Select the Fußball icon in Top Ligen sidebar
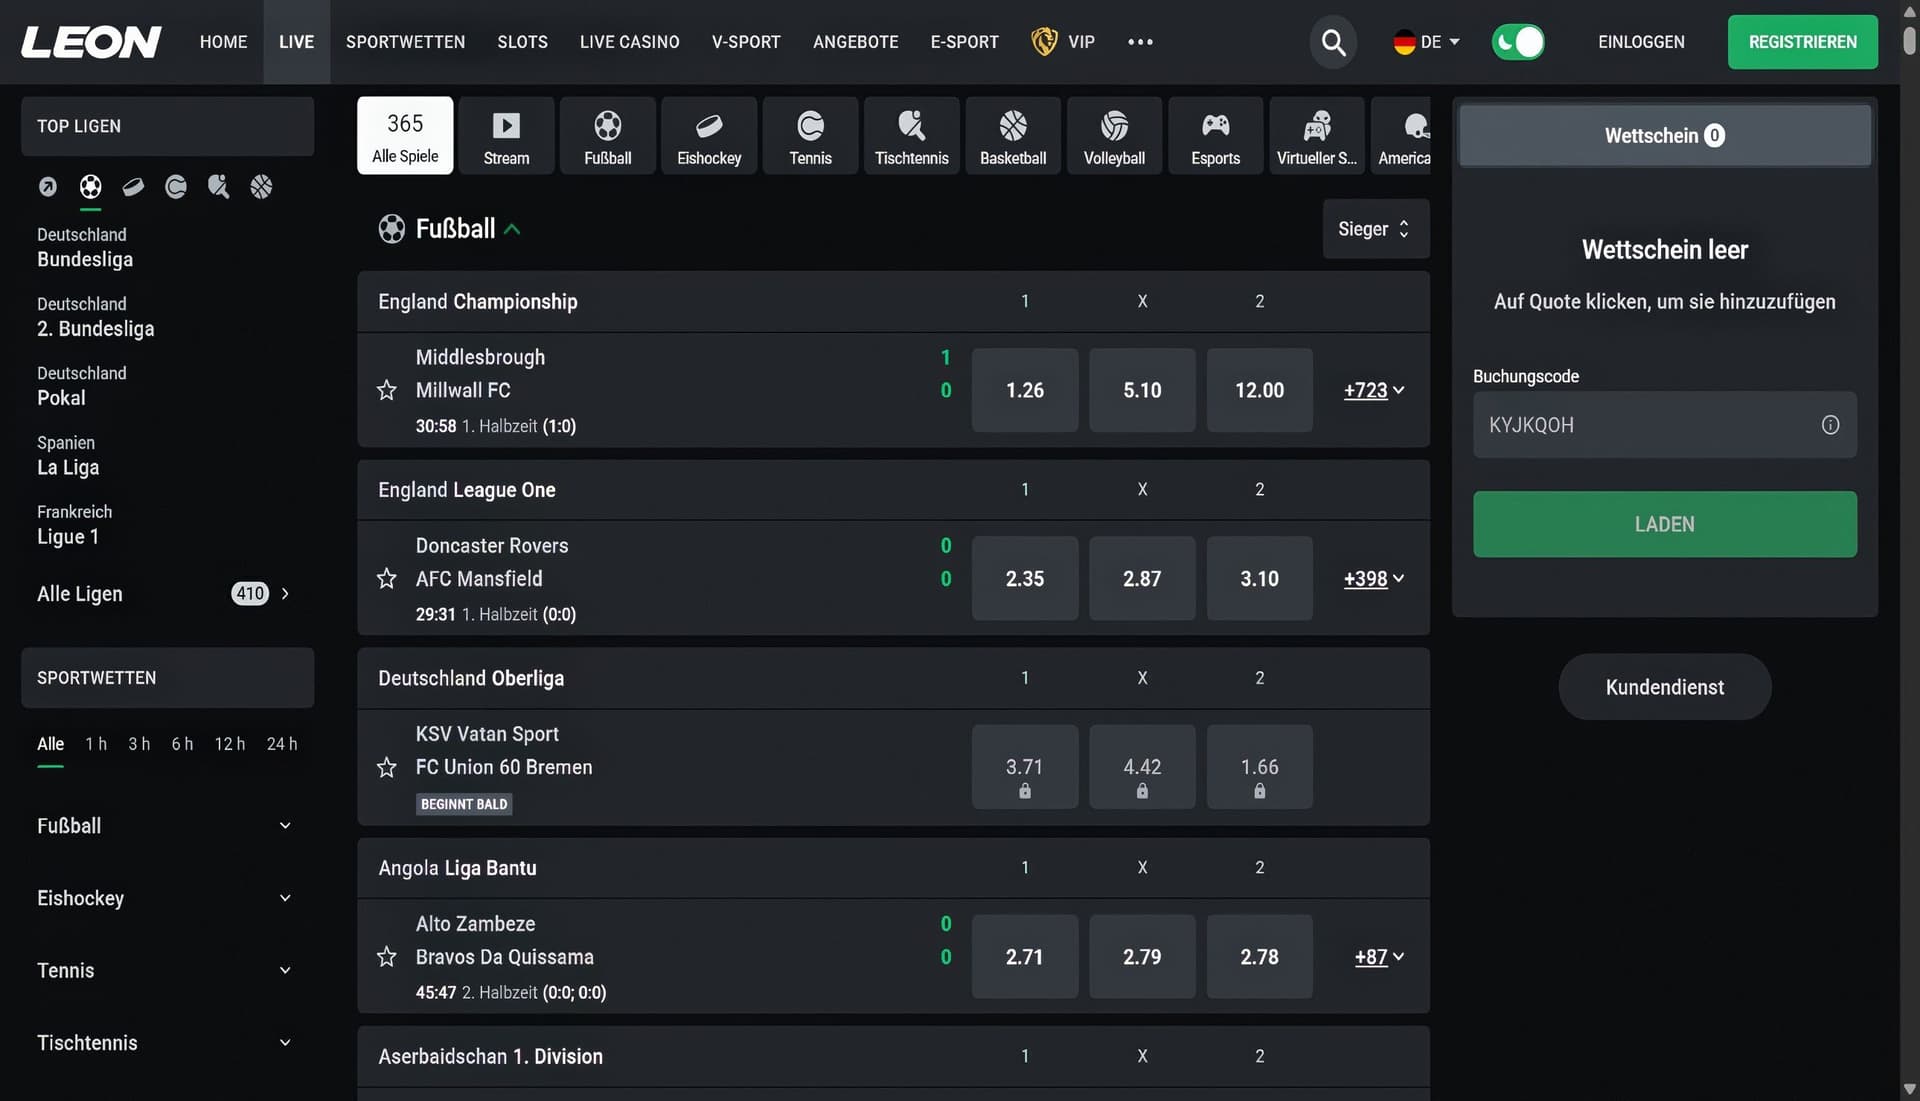The width and height of the screenshot is (1920, 1101). coord(90,187)
